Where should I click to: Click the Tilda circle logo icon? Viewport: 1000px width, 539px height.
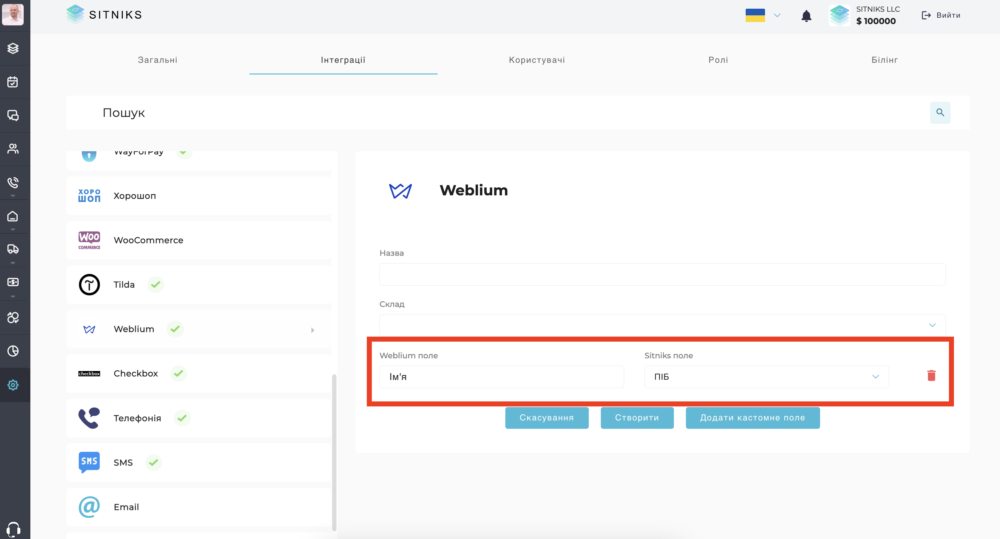(89, 284)
